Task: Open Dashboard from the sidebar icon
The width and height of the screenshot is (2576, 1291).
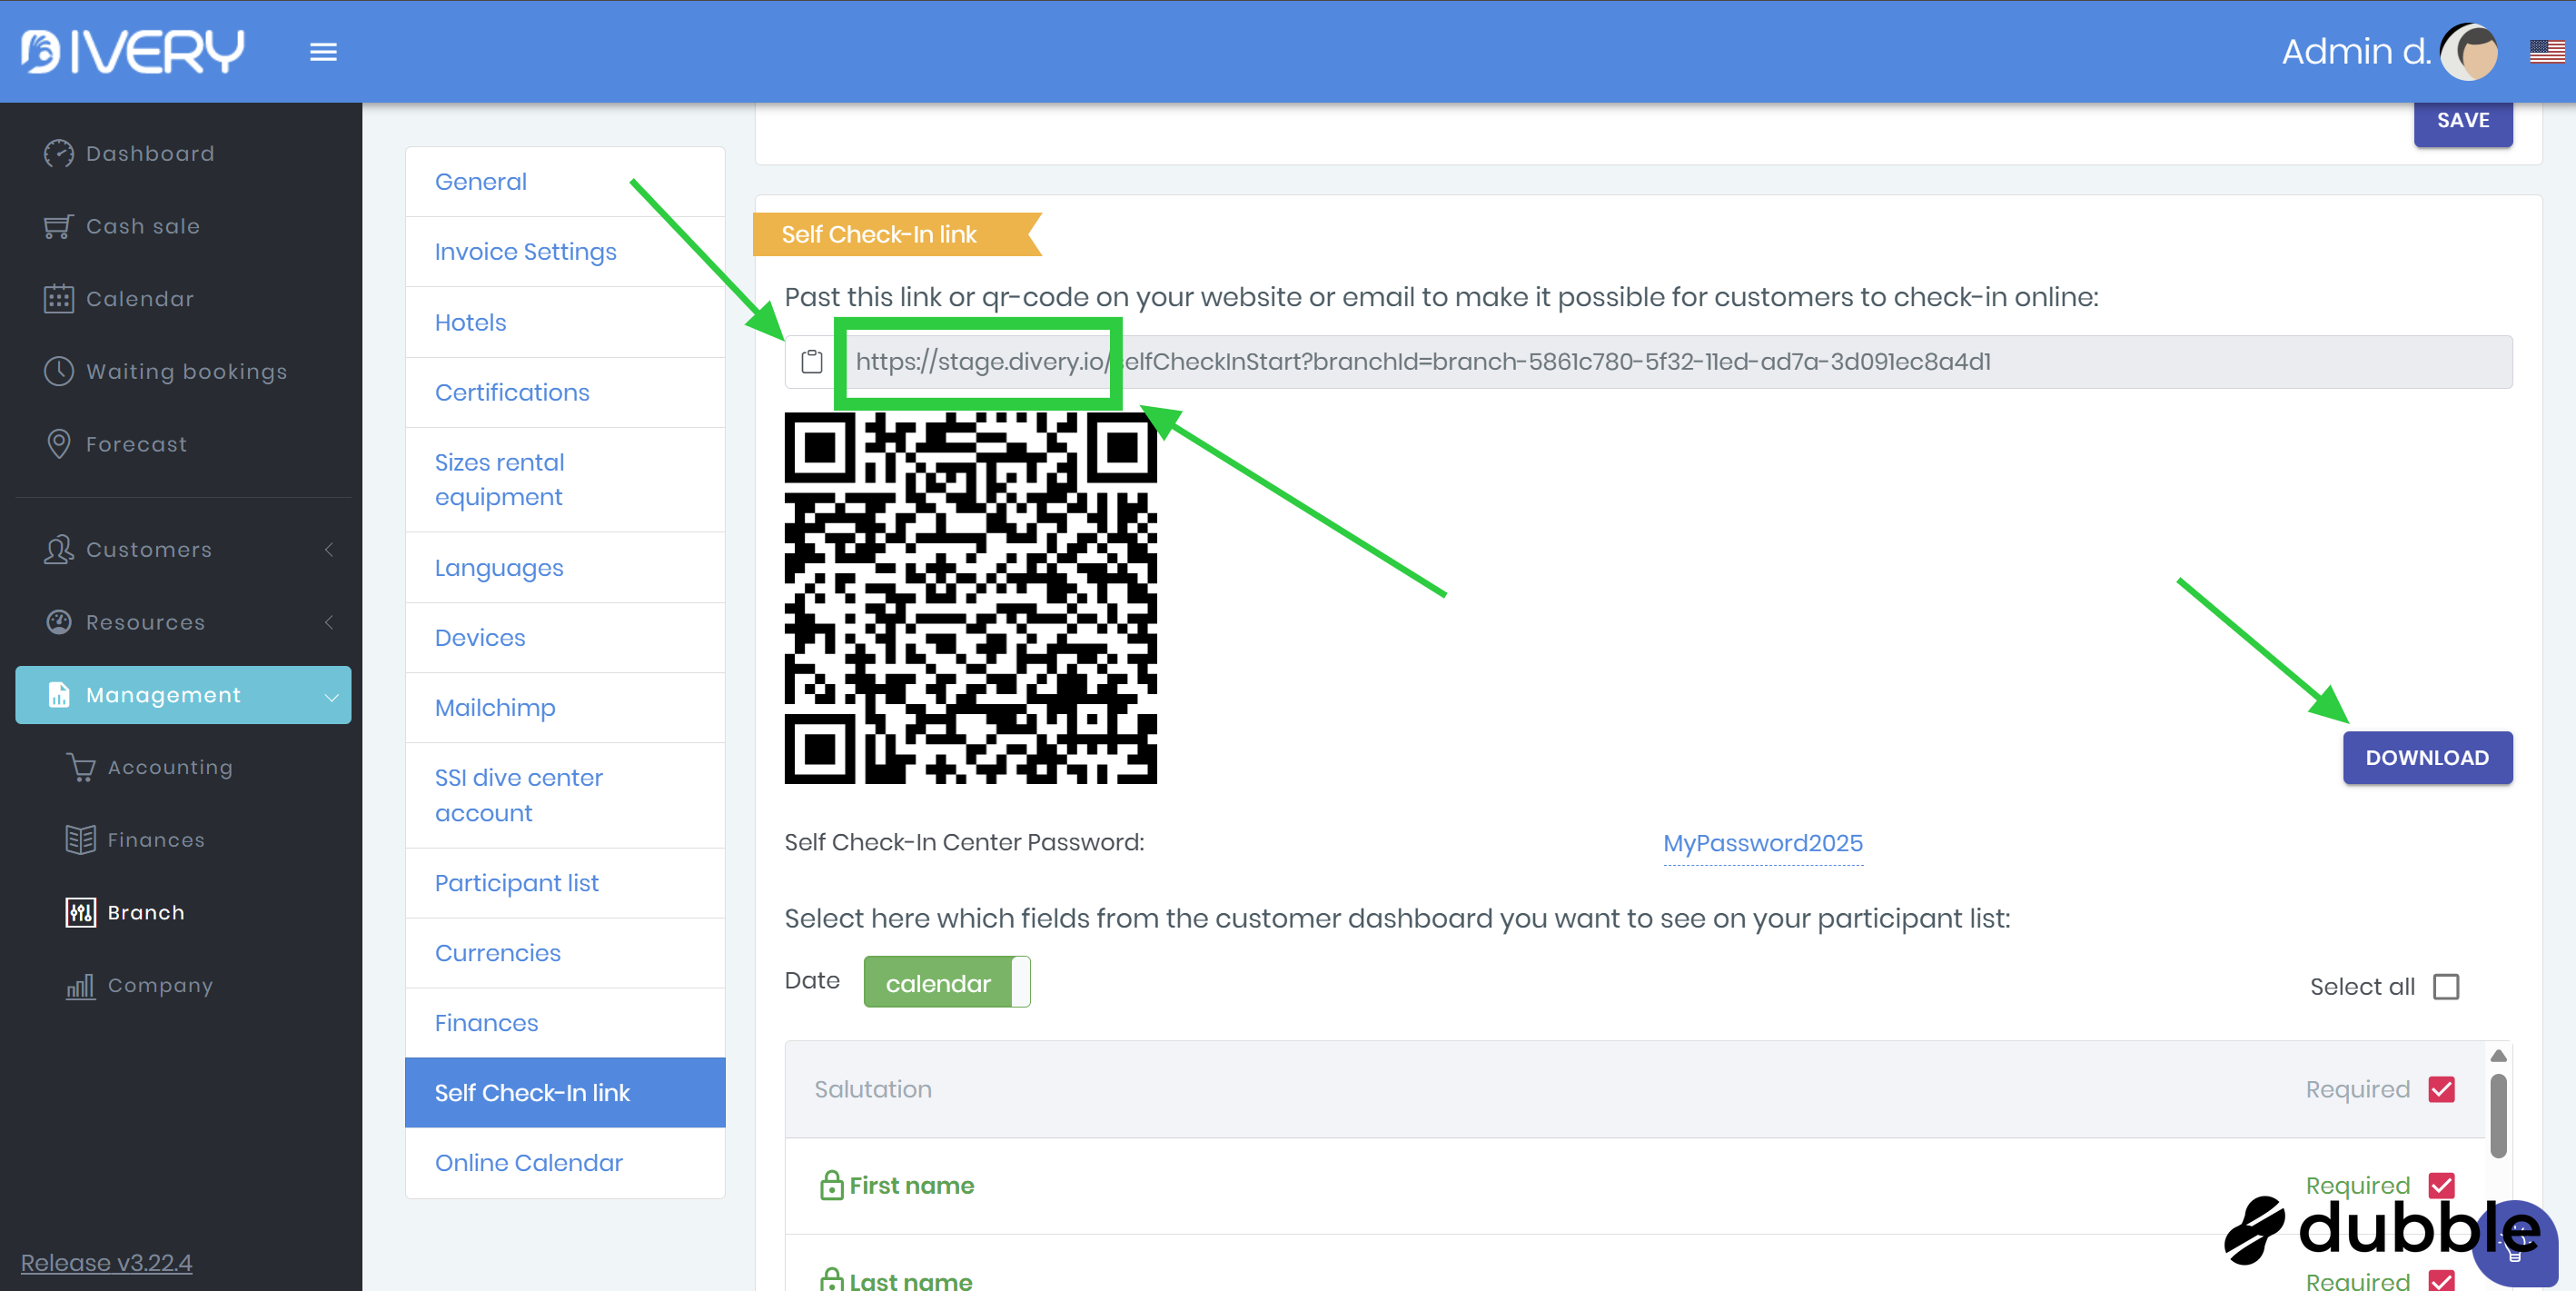Action: pyautogui.click(x=59, y=153)
